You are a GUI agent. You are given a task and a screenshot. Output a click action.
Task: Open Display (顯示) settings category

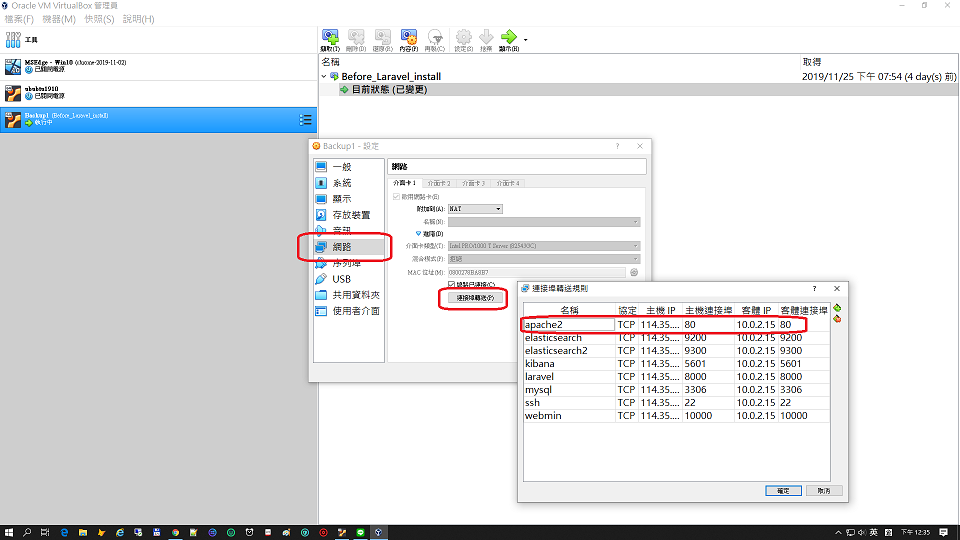coord(349,198)
